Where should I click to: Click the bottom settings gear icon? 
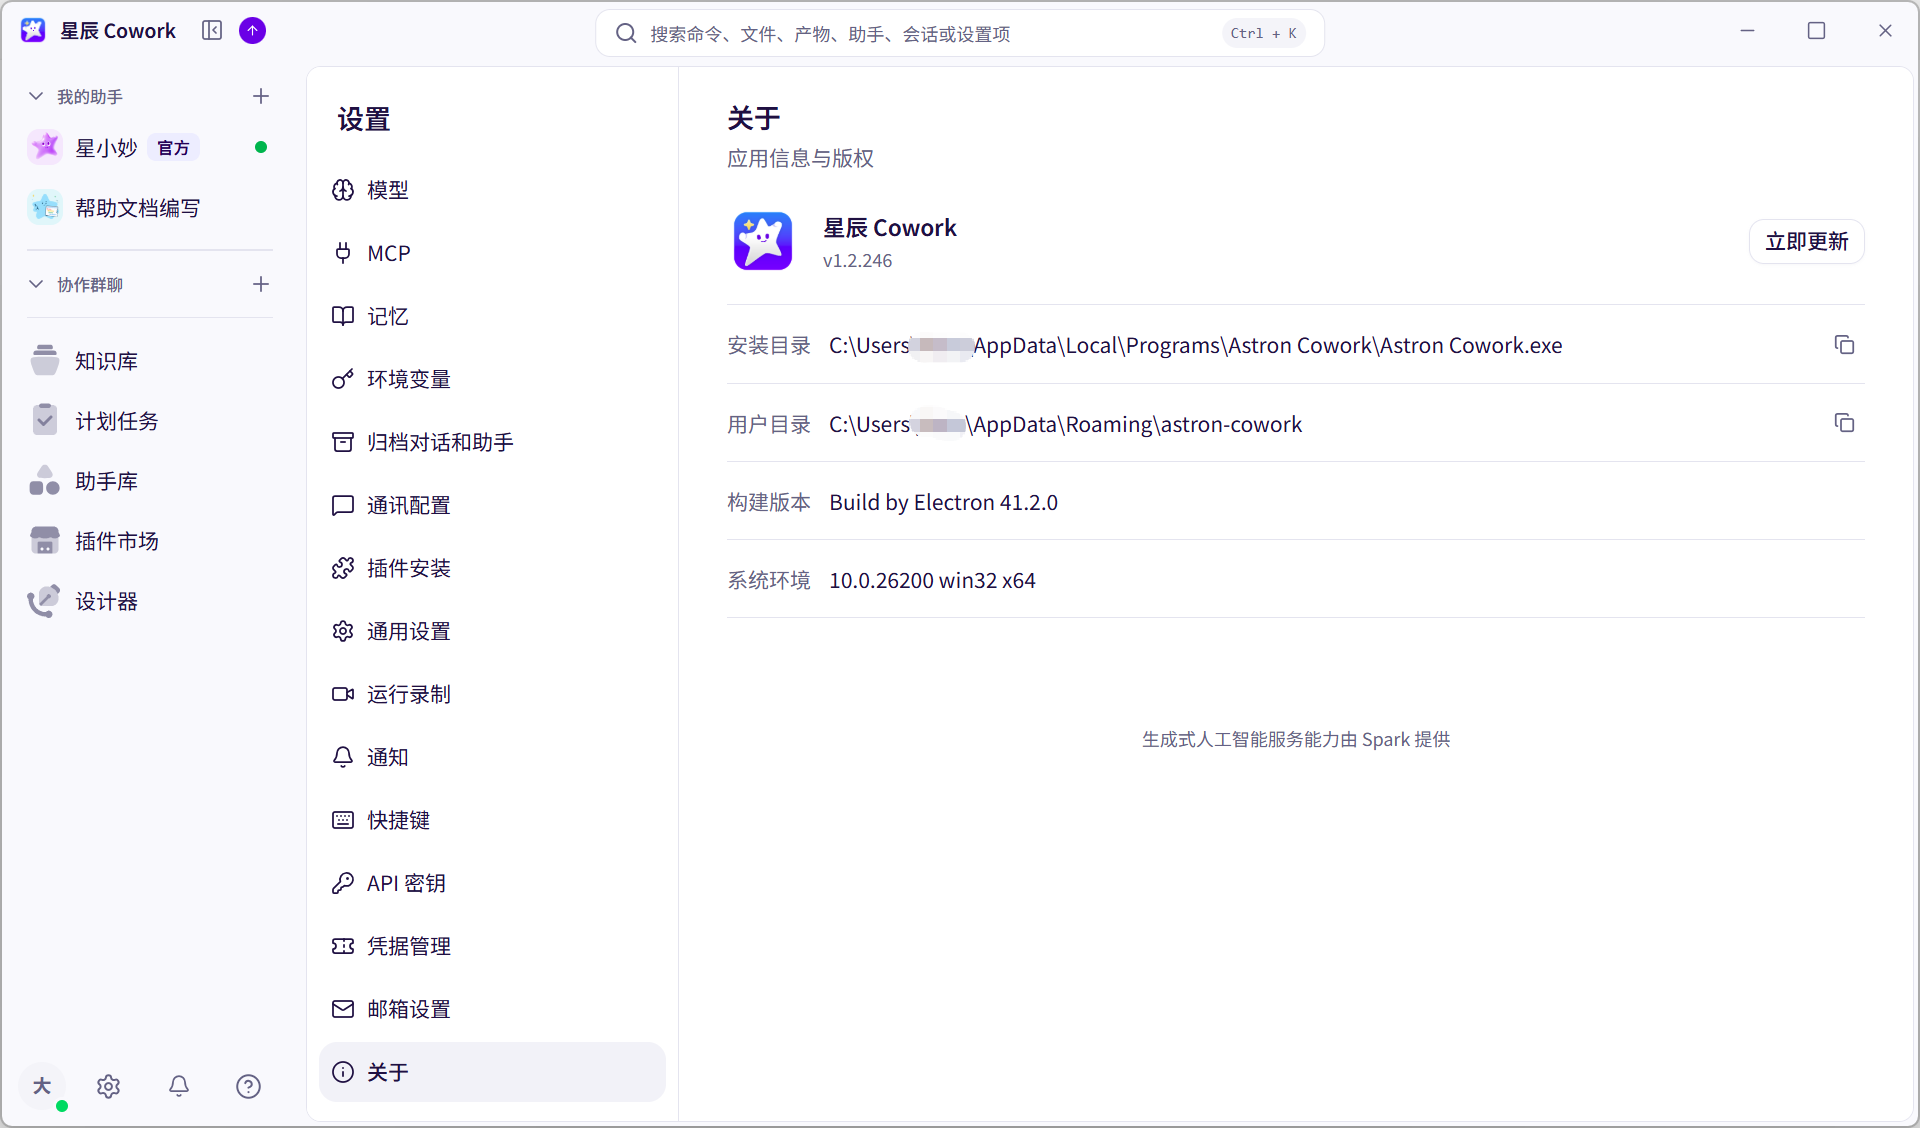pyautogui.click(x=109, y=1086)
